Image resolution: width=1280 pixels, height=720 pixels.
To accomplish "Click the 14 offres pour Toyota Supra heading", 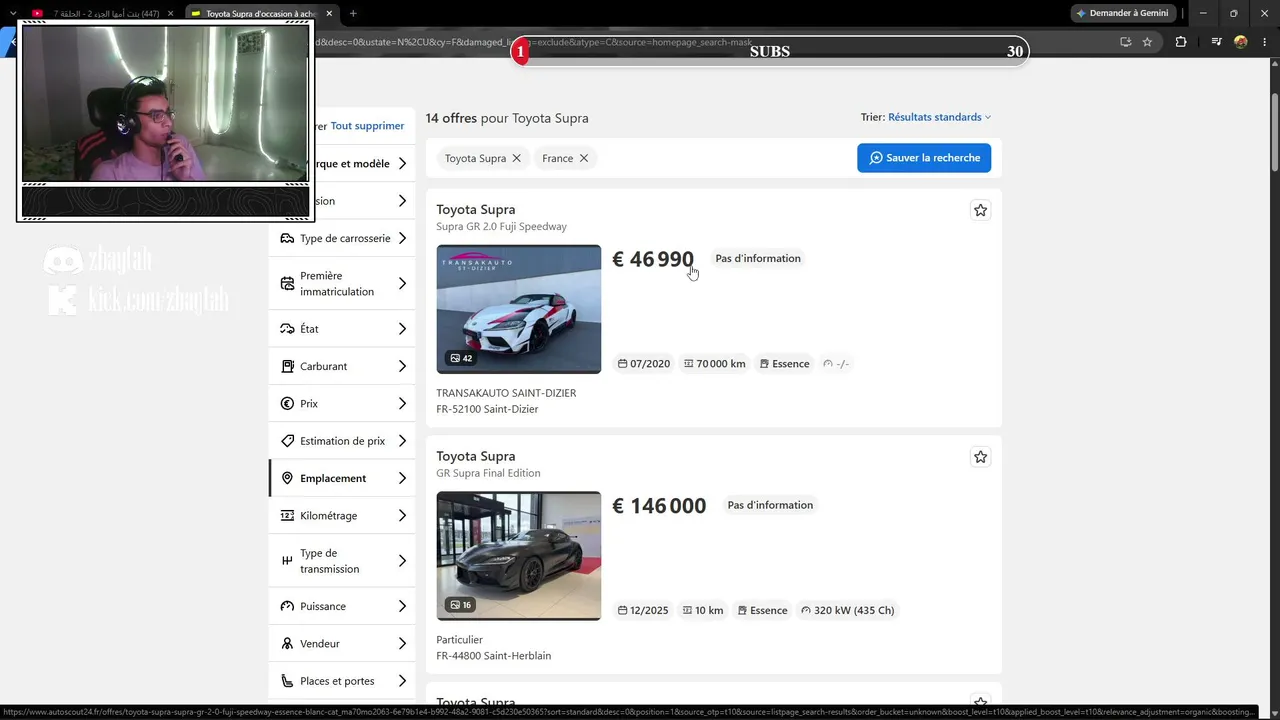I will pyautogui.click(x=507, y=118).
